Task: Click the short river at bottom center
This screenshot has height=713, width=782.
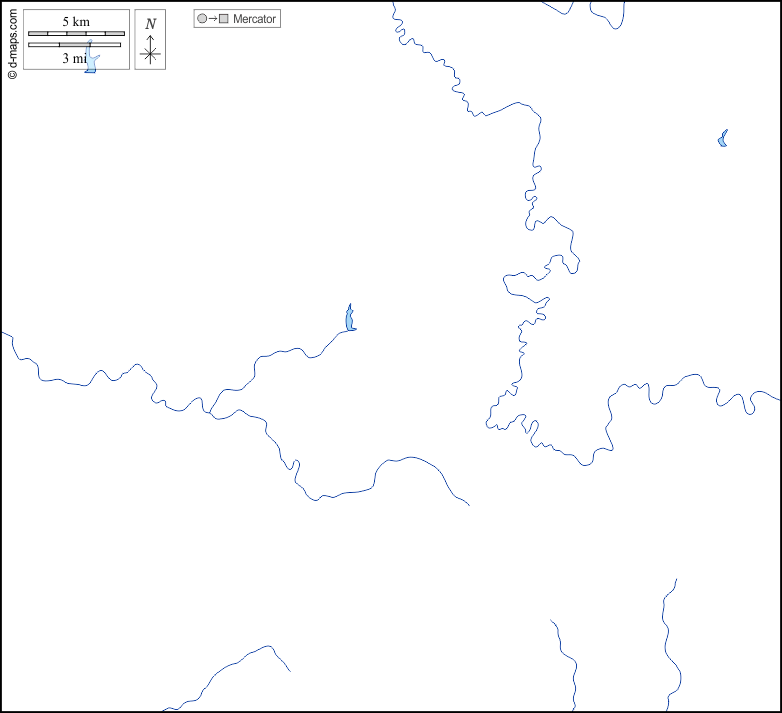Action: [565, 660]
